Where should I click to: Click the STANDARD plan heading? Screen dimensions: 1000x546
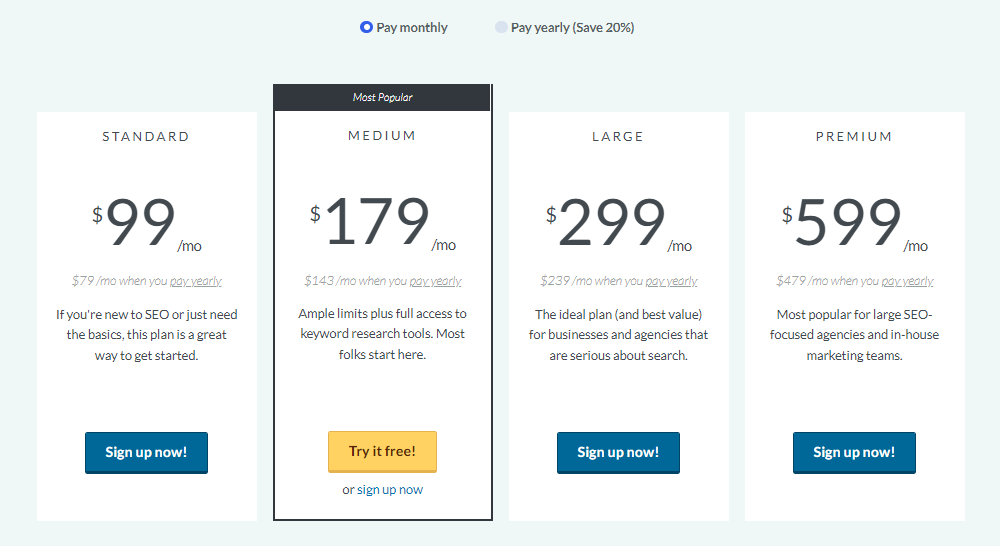[x=146, y=136]
